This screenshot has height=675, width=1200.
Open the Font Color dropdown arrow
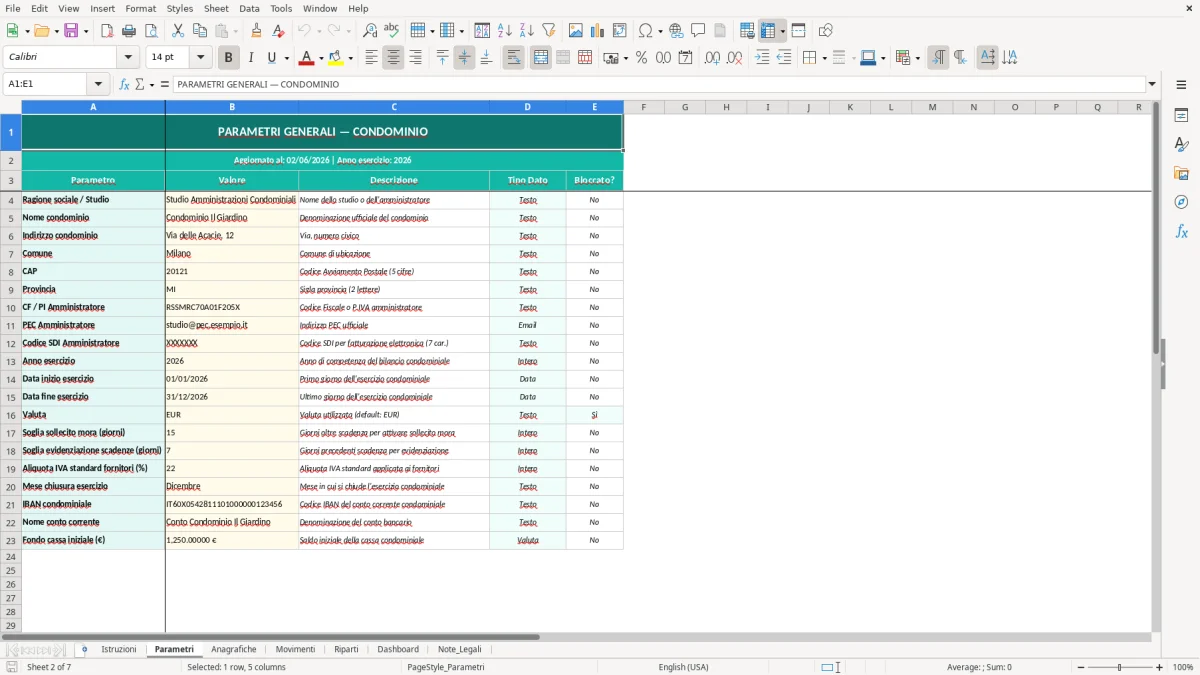[x=322, y=58]
